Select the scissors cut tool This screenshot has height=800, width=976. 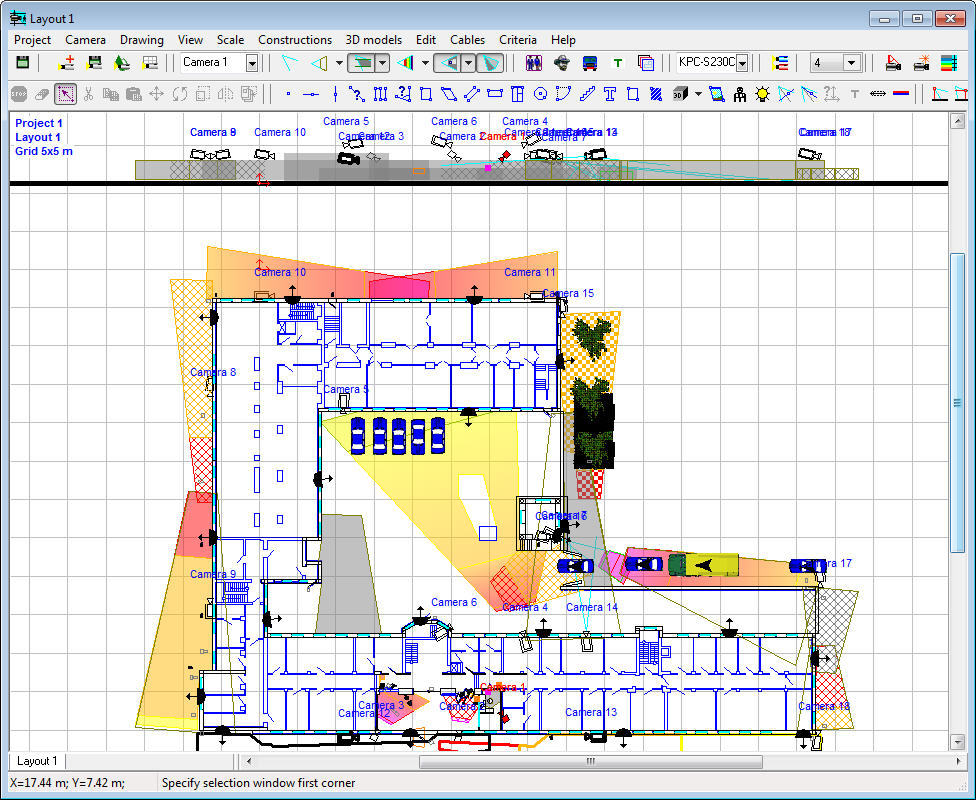(88, 95)
